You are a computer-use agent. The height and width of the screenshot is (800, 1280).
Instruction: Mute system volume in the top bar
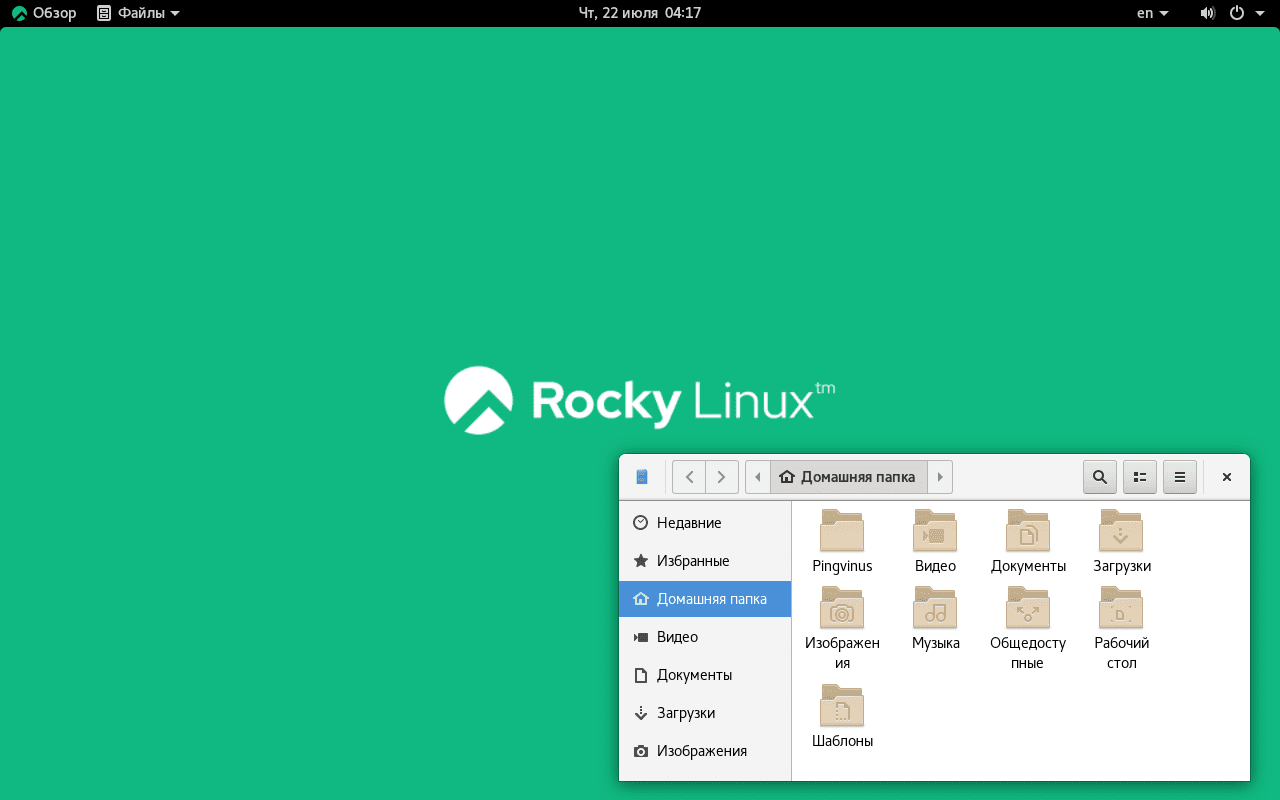[x=1207, y=13]
